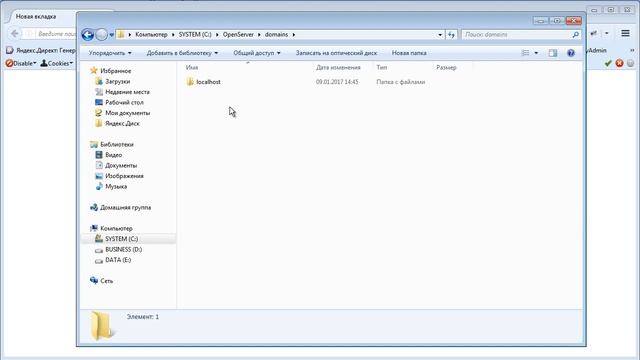
Task: Click the red cross icon in browser toolbar
Action: point(620,63)
